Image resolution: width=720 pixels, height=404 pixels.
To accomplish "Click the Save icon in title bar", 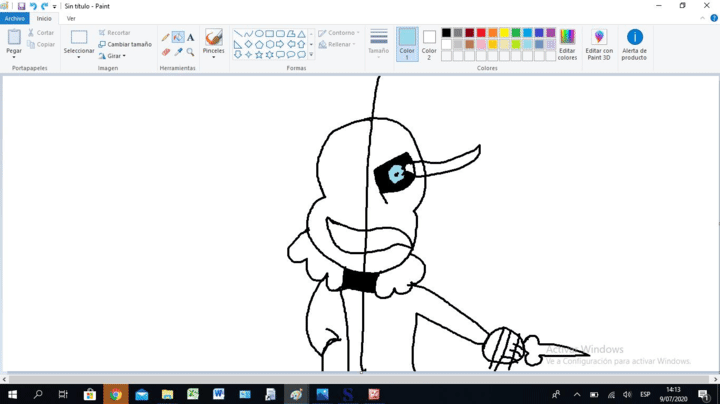I will tap(21, 6).
